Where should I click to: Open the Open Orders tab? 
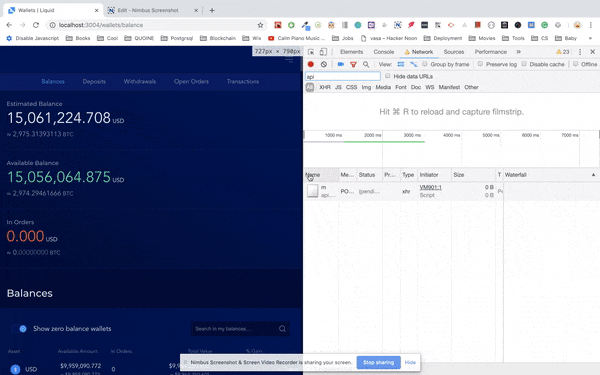click(x=191, y=82)
